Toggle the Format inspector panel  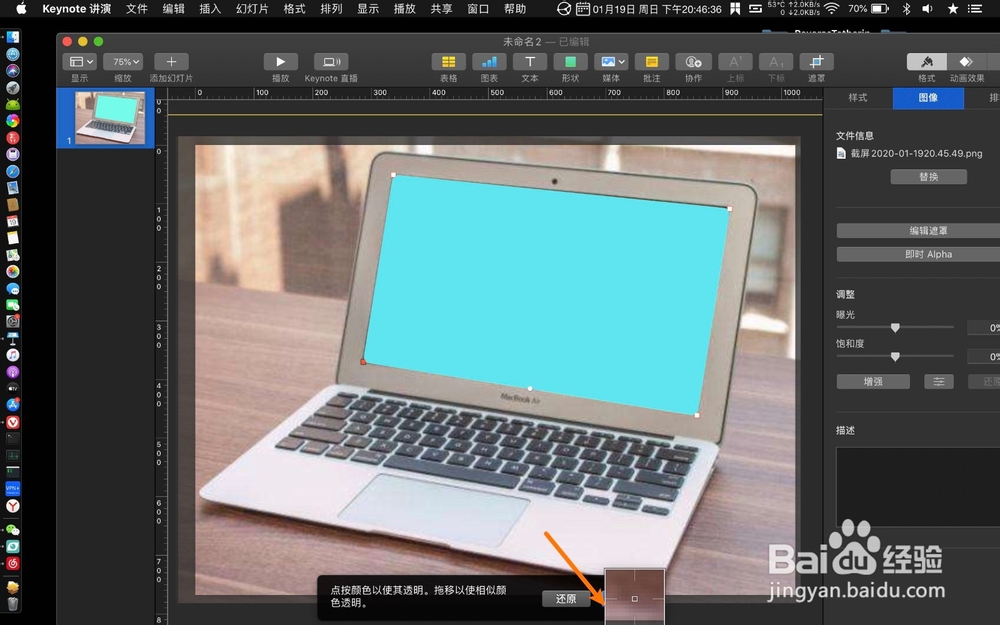point(927,62)
